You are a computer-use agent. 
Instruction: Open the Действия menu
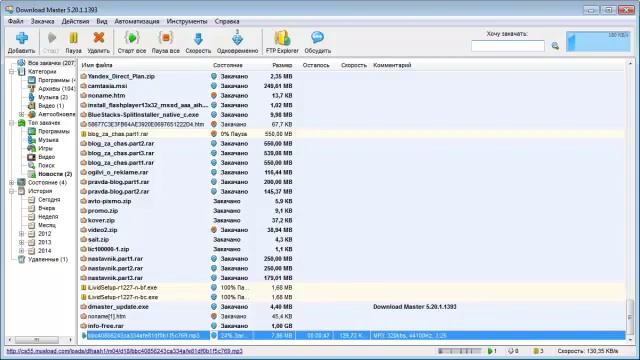[75, 21]
